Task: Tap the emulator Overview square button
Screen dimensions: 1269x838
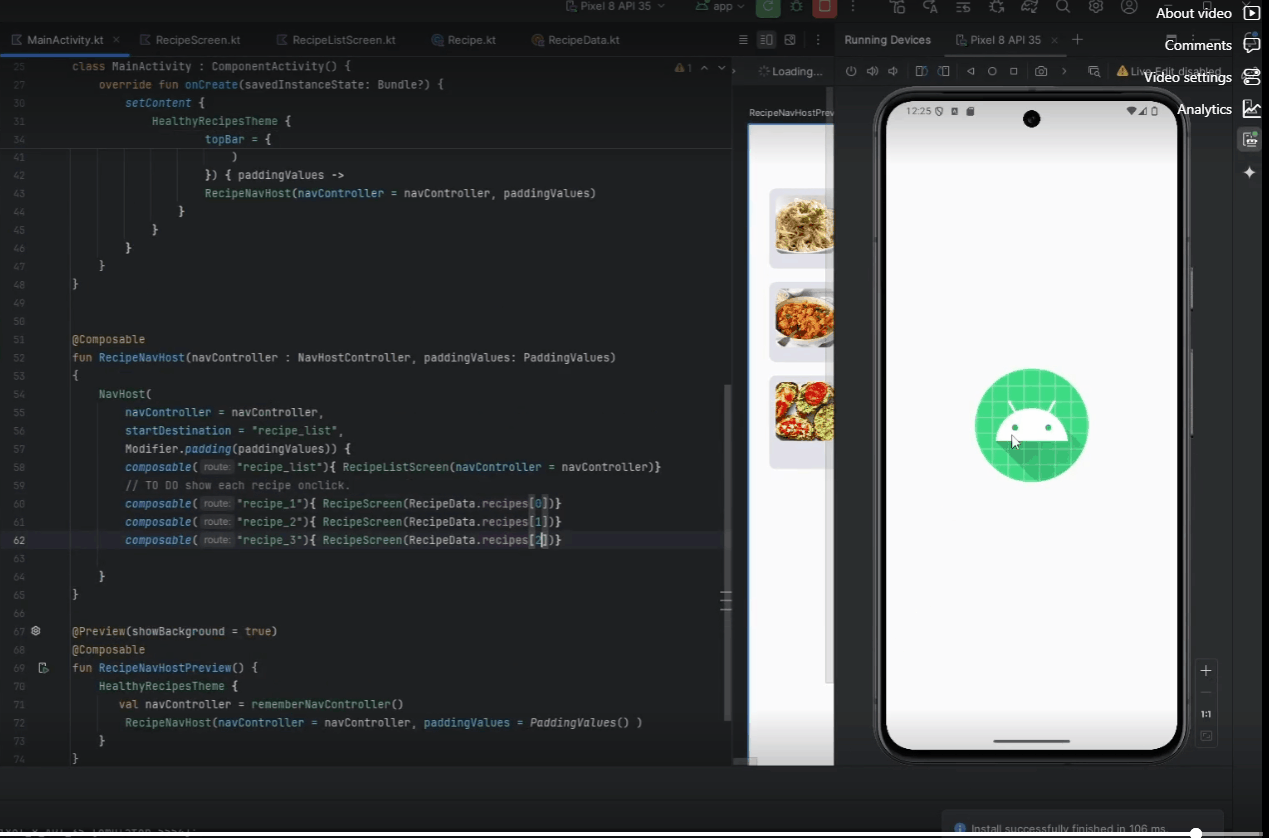Action: pos(1014,72)
